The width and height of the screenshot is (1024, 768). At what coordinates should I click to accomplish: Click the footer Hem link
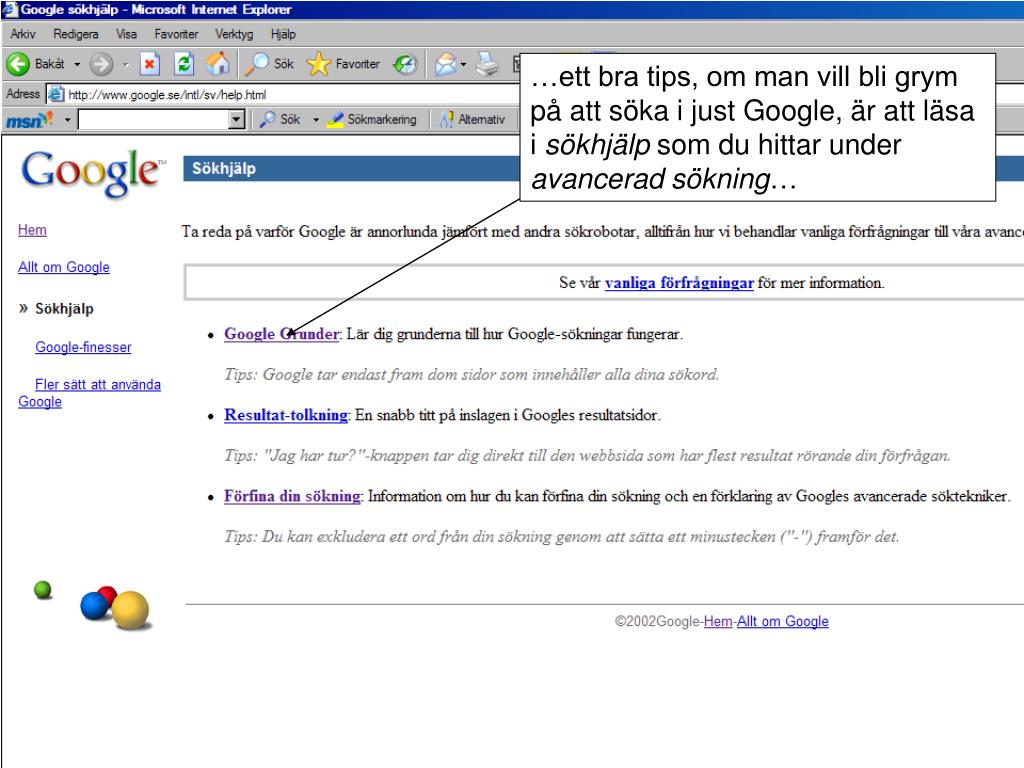[x=718, y=621]
